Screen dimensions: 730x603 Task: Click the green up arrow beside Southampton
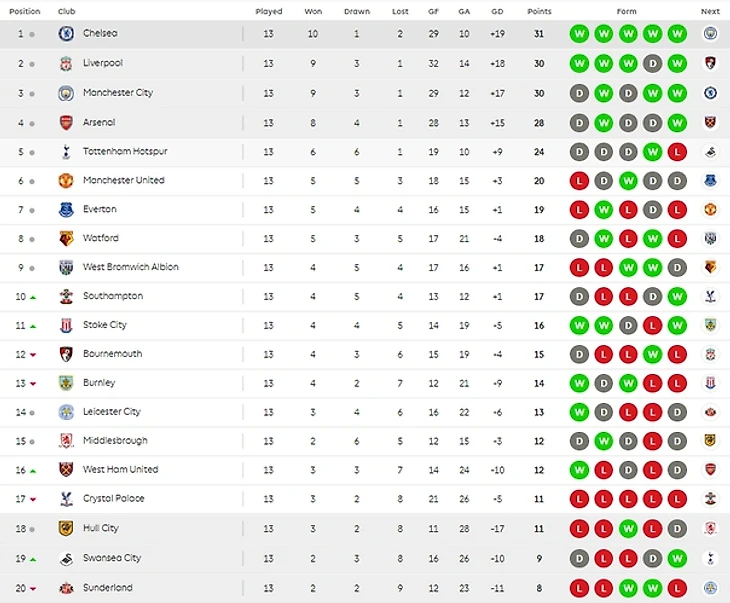[33, 297]
